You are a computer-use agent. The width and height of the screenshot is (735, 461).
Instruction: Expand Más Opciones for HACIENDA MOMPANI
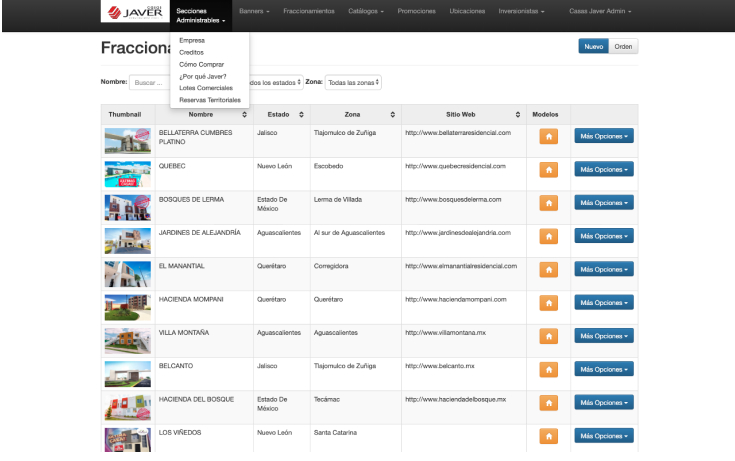[x=603, y=303]
